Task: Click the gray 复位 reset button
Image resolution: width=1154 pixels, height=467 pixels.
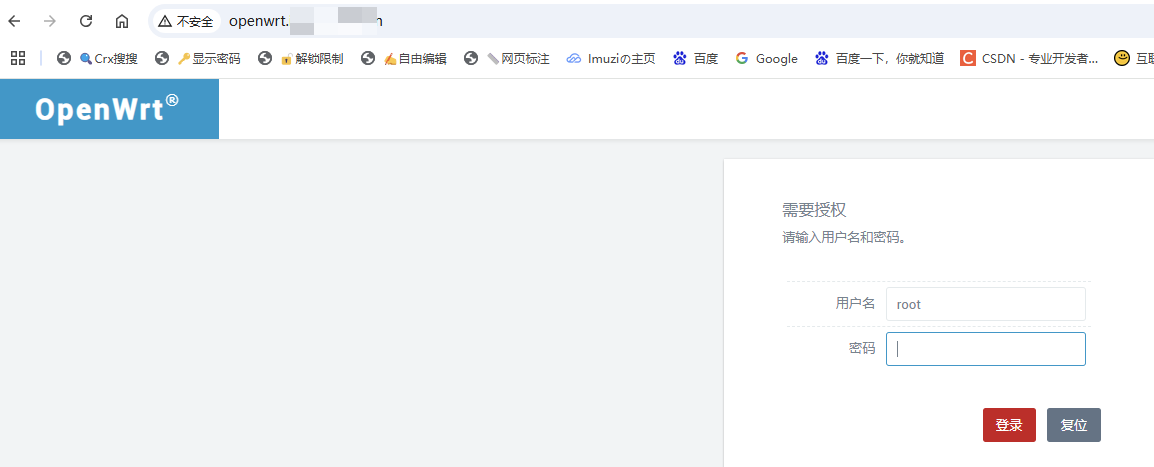Action: 1074,425
